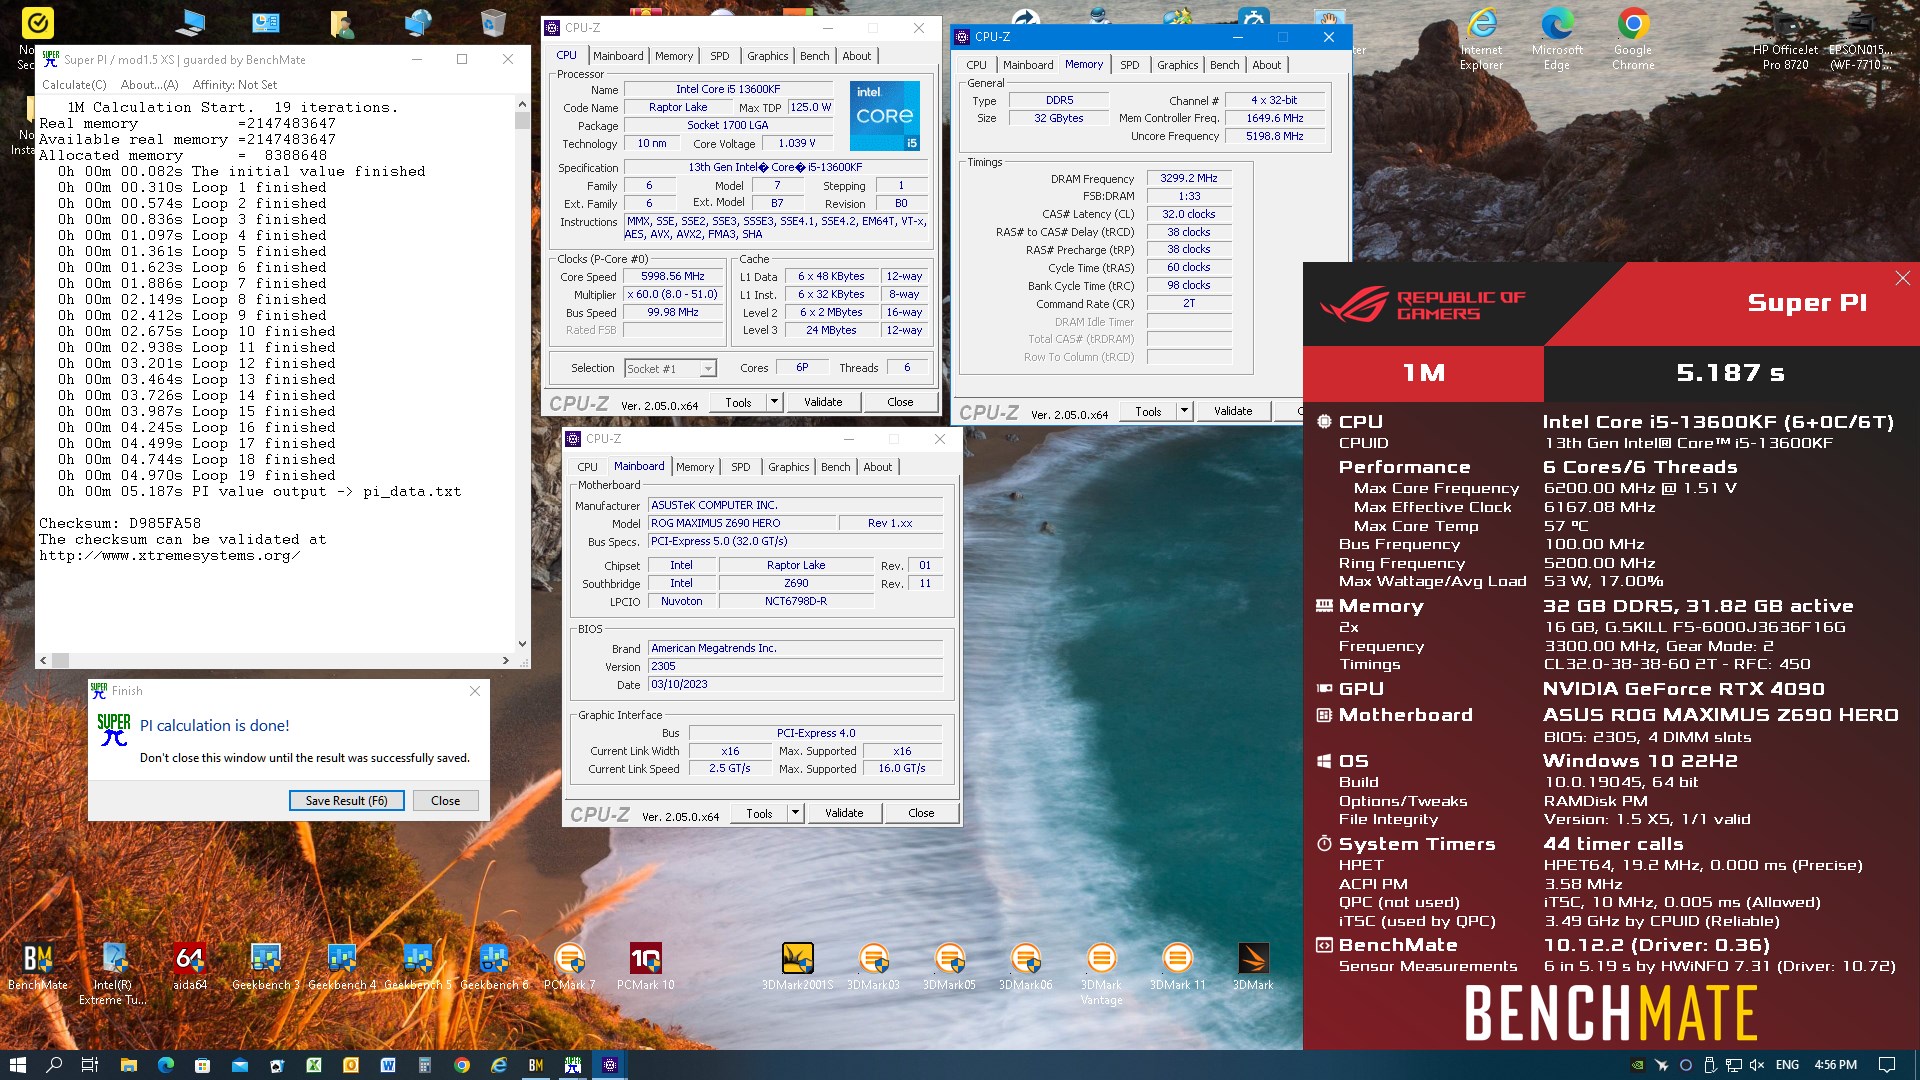Open 3DMark2001S desktop shortcut
The image size is (1920, 1080).
(x=798, y=966)
